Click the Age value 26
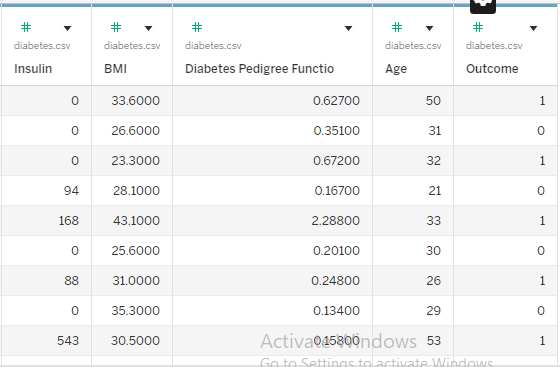This screenshot has width=560, height=367. tap(434, 281)
